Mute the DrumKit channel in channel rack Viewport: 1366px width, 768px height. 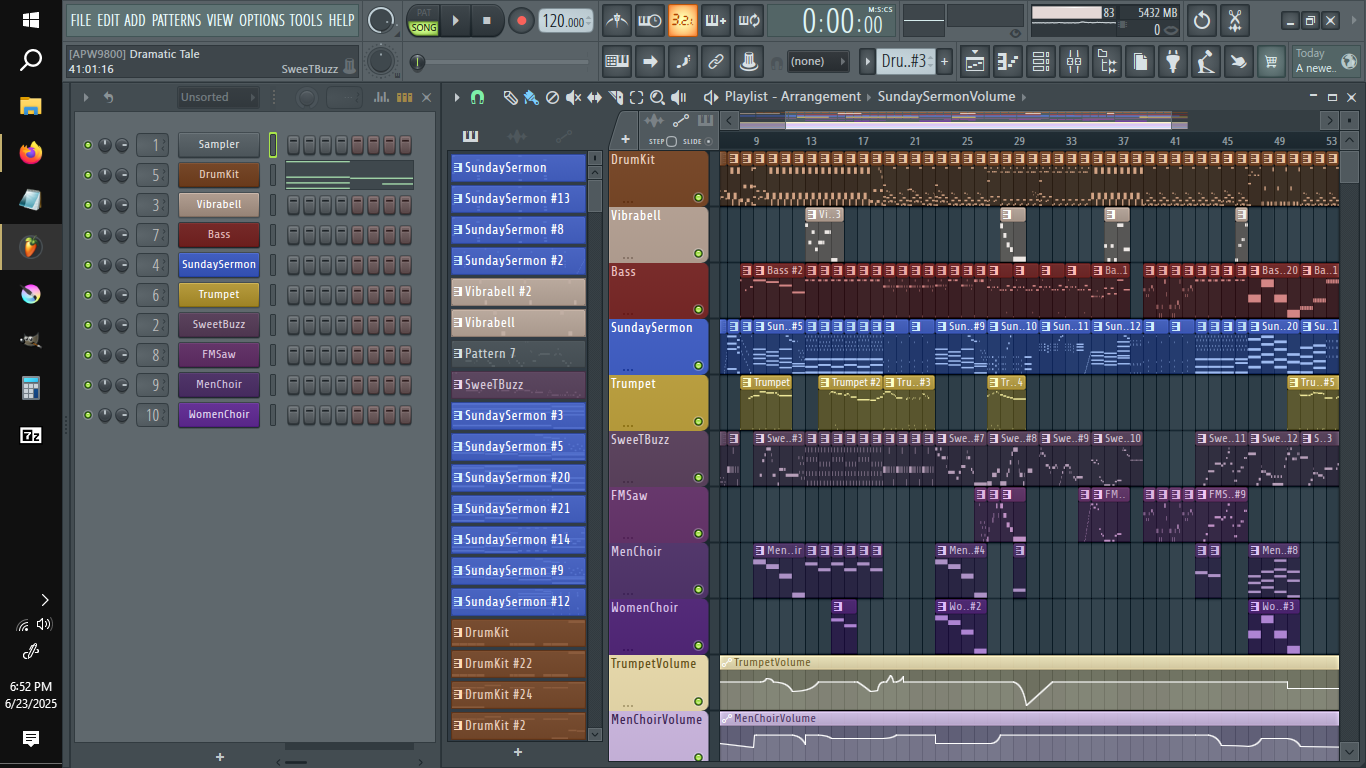[88, 175]
